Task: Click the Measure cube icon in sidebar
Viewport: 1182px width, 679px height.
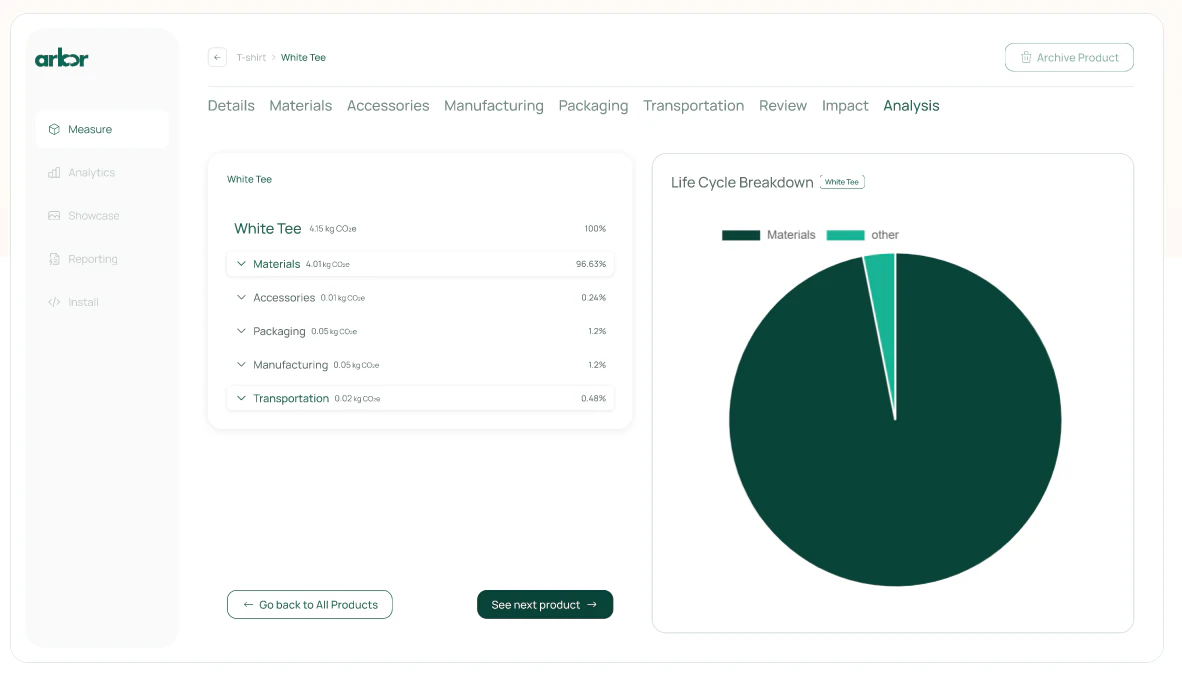Action: 54,129
